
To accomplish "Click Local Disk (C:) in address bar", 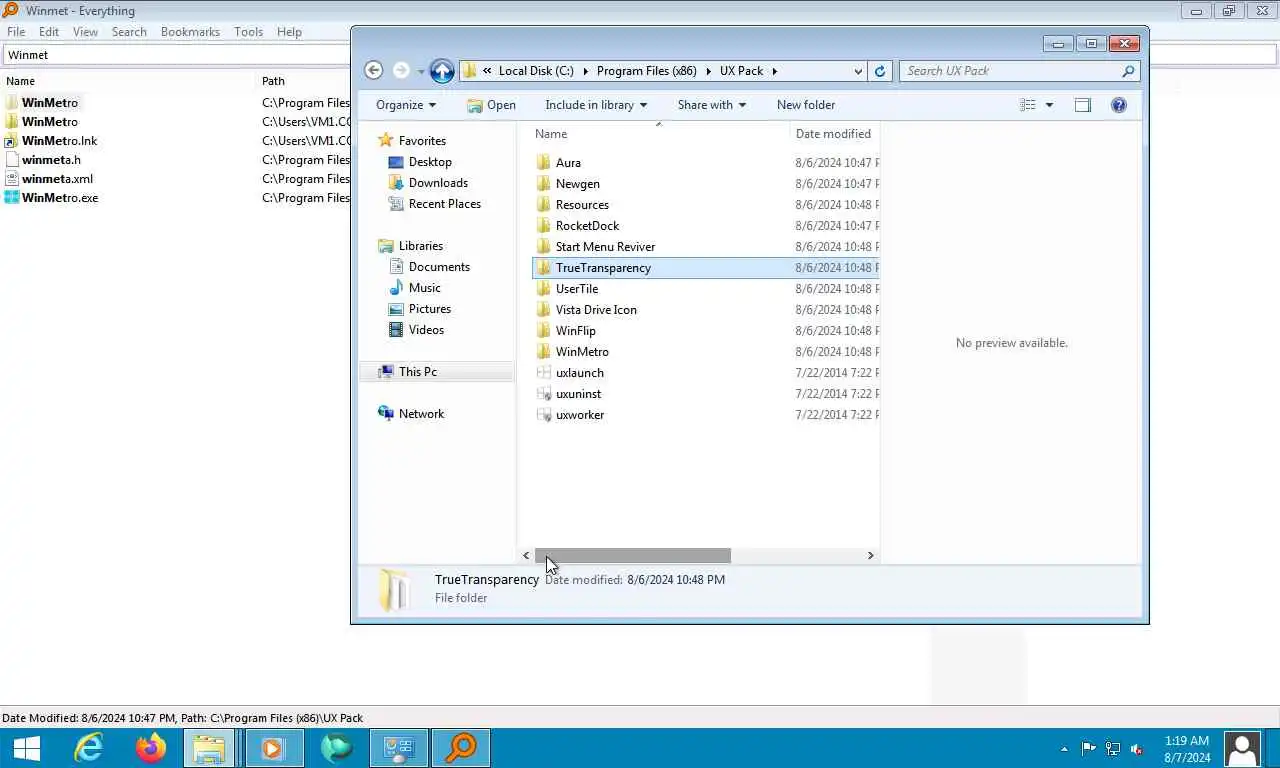I will pyautogui.click(x=536, y=71).
